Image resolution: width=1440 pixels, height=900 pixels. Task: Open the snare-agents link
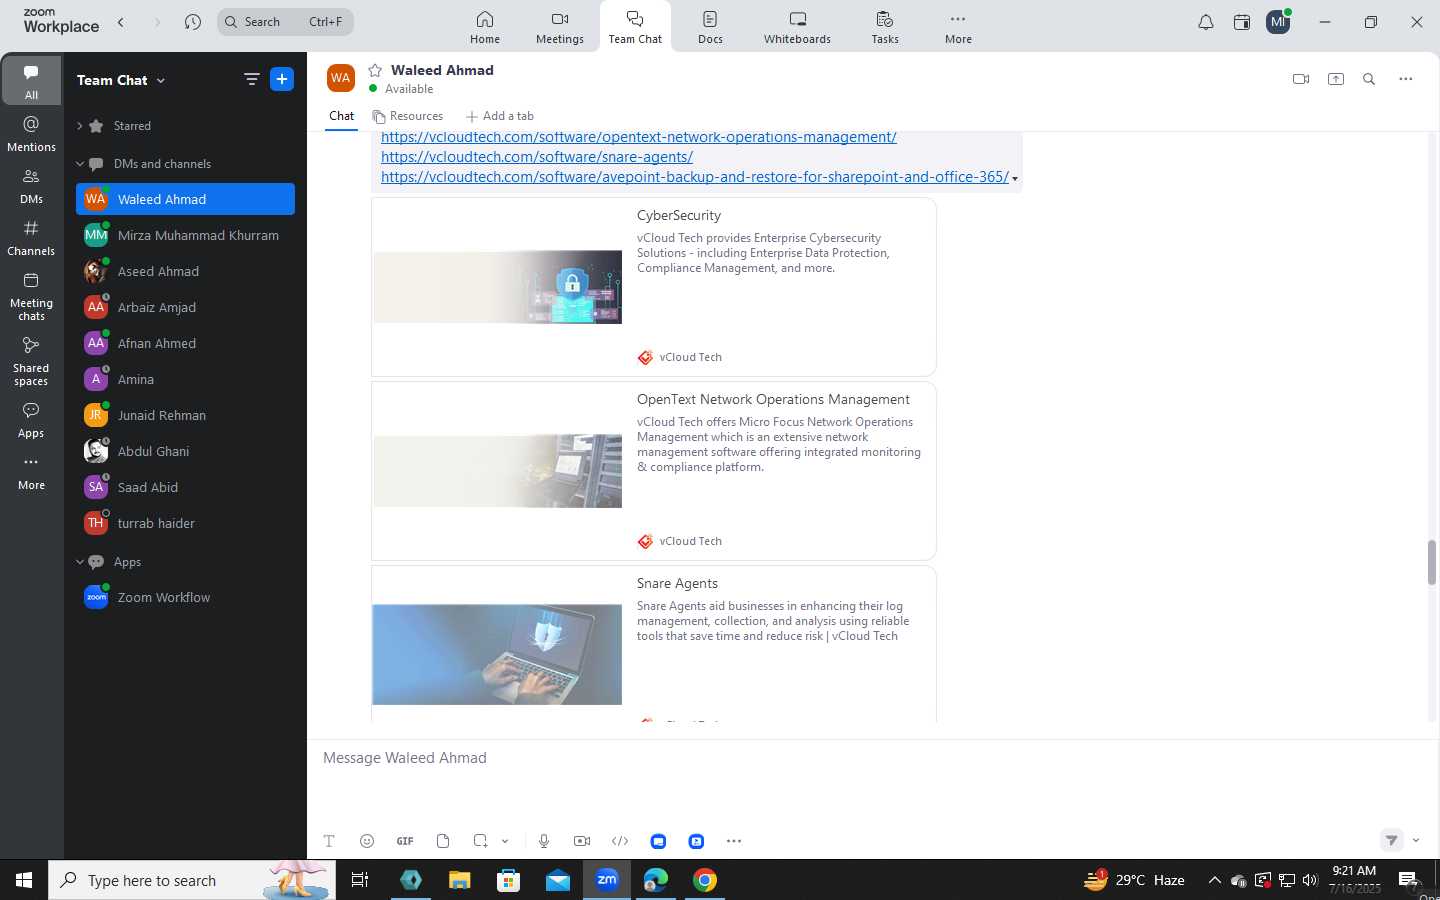[537, 157]
